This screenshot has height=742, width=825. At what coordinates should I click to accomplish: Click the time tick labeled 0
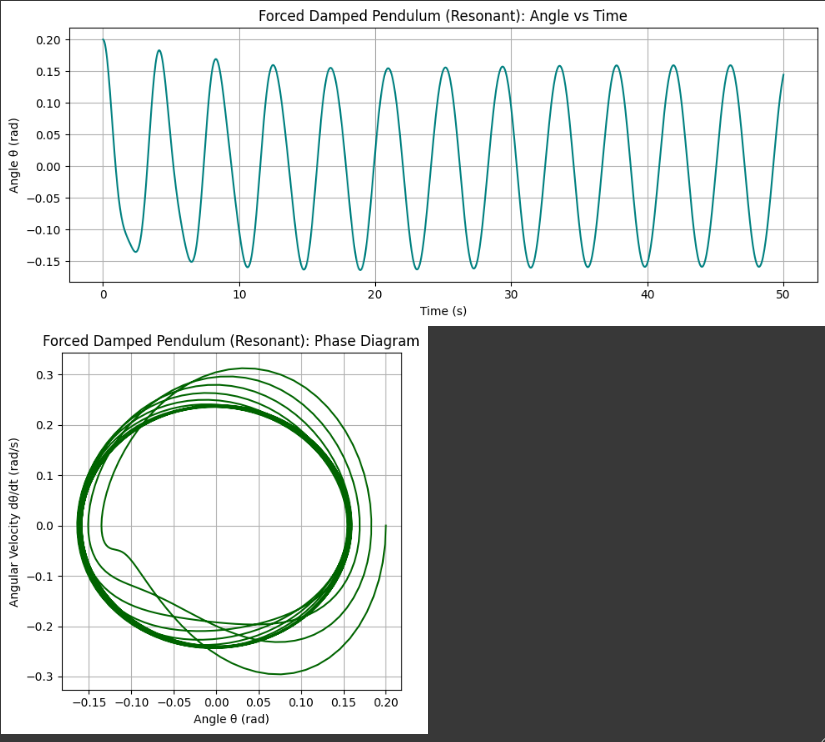coord(102,295)
